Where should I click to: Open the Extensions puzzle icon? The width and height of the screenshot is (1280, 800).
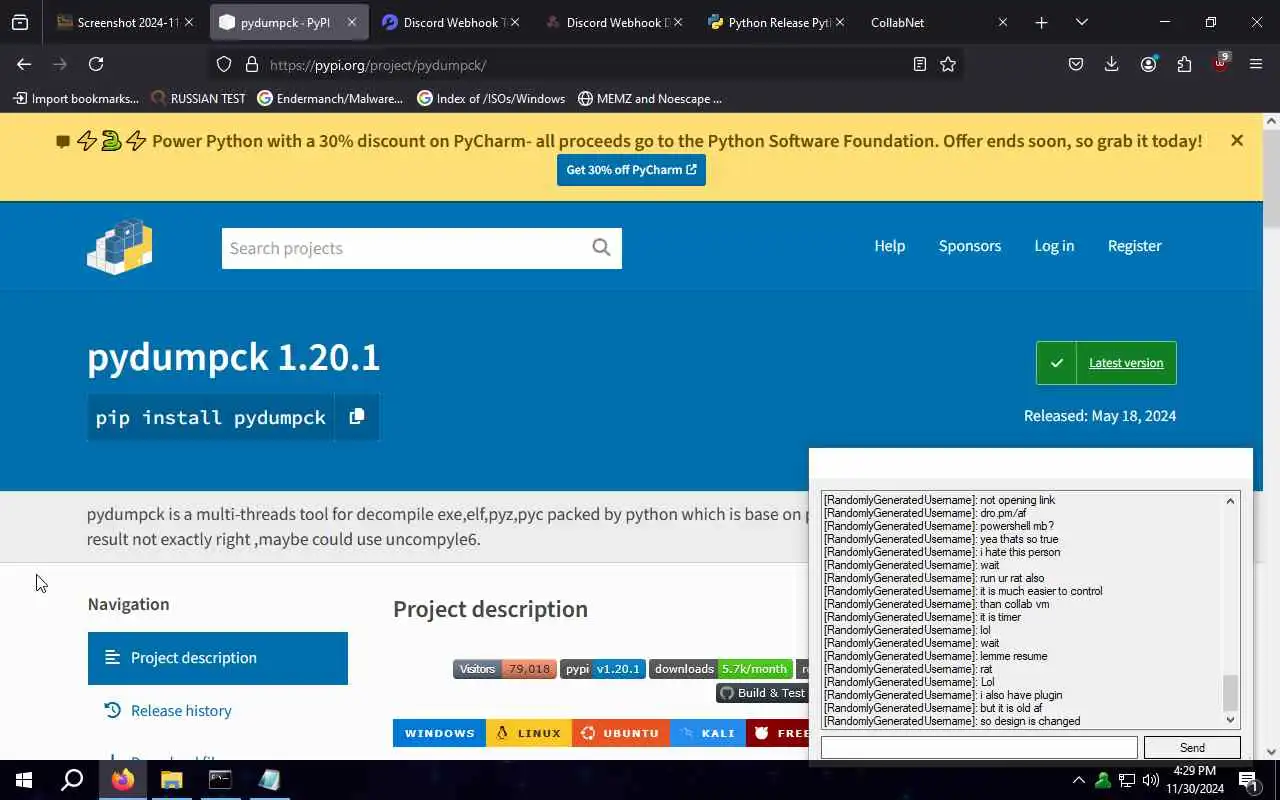[x=1184, y=64]
